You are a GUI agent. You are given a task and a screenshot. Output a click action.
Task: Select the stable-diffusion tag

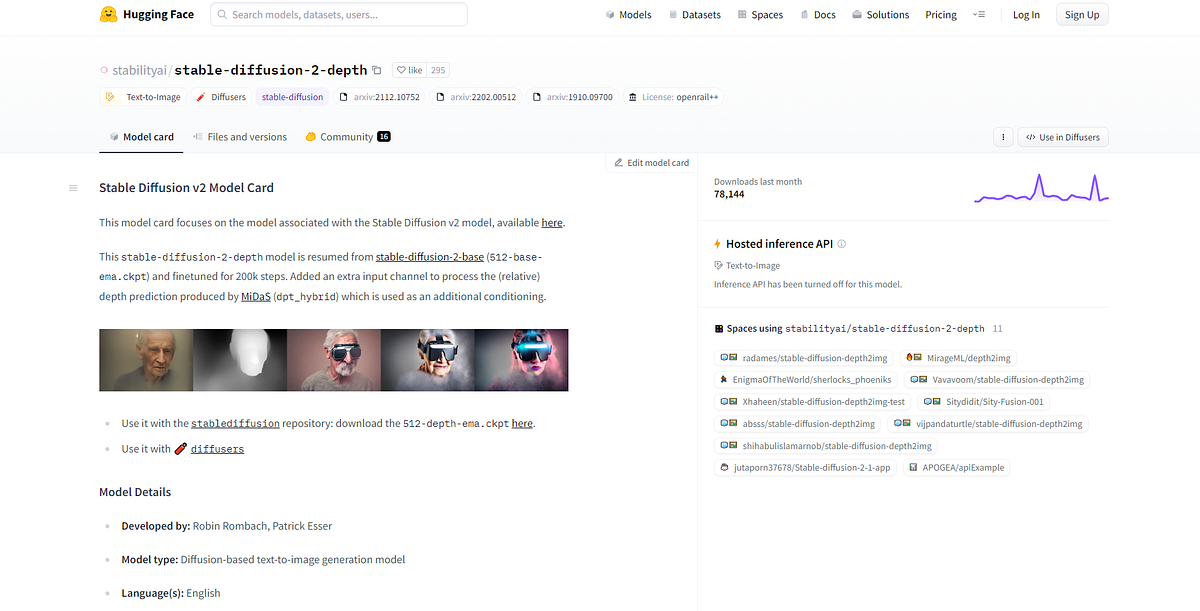[x=292, y=97]
